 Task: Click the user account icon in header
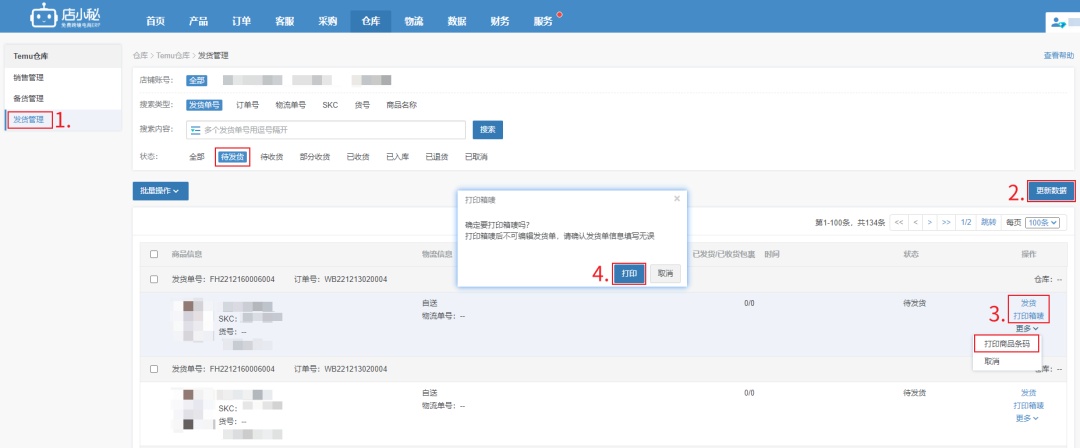1059,22
